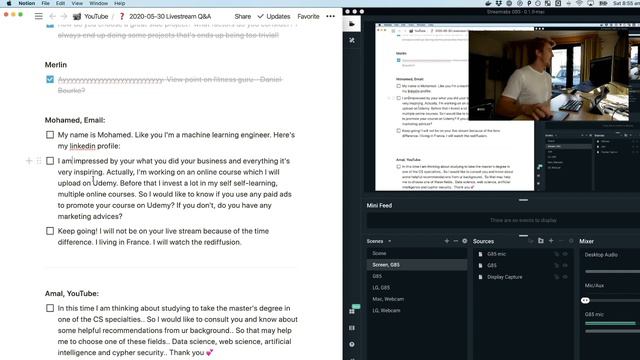
Task: Open the Streamlabs Themes wand icon
Action: click(352, 40)
